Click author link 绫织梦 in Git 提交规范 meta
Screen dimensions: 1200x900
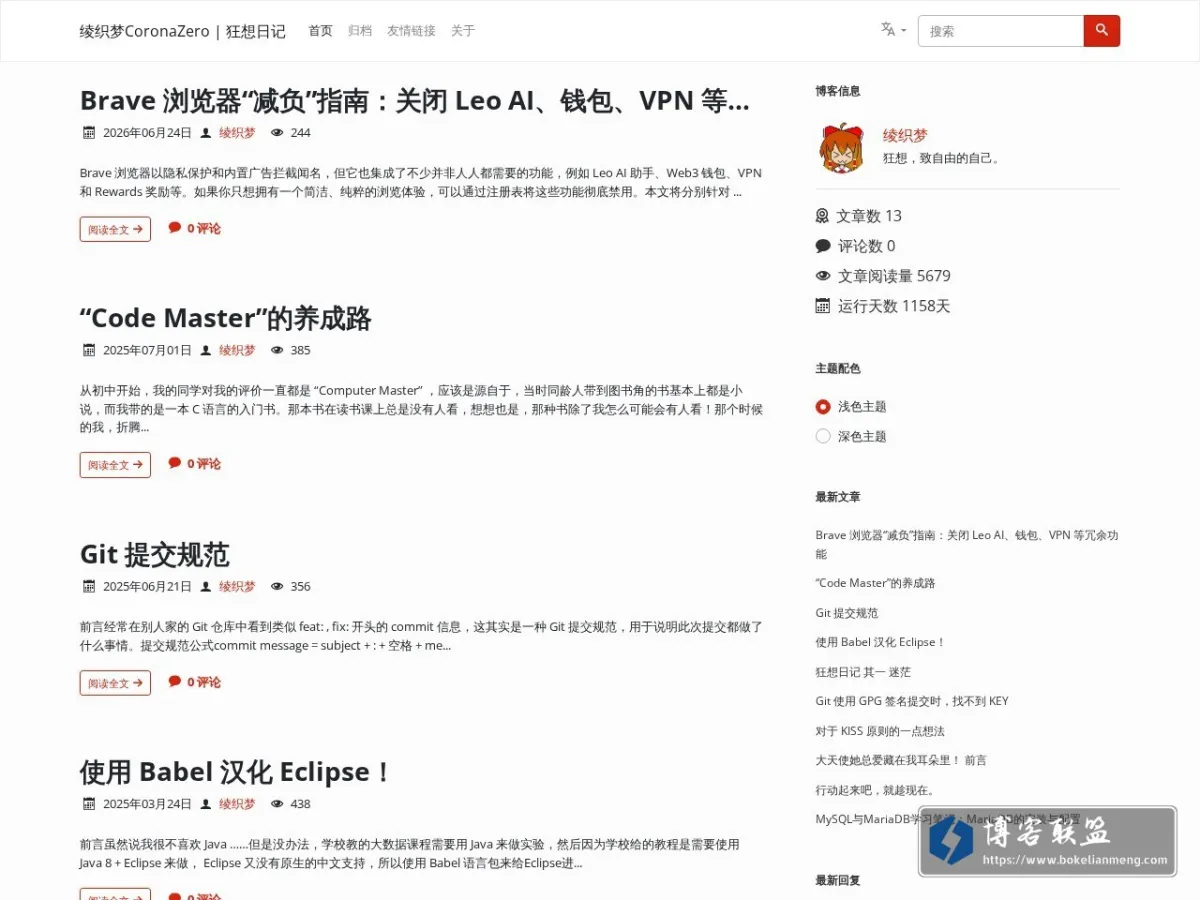click(237, 586)
